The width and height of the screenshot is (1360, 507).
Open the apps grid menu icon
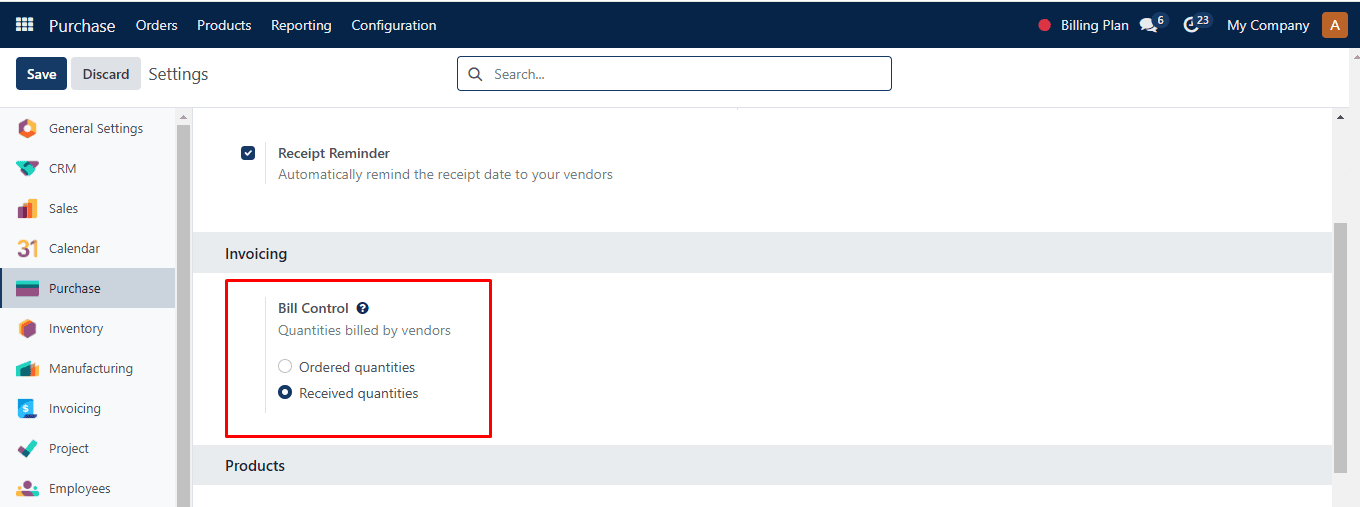point(25,25)
